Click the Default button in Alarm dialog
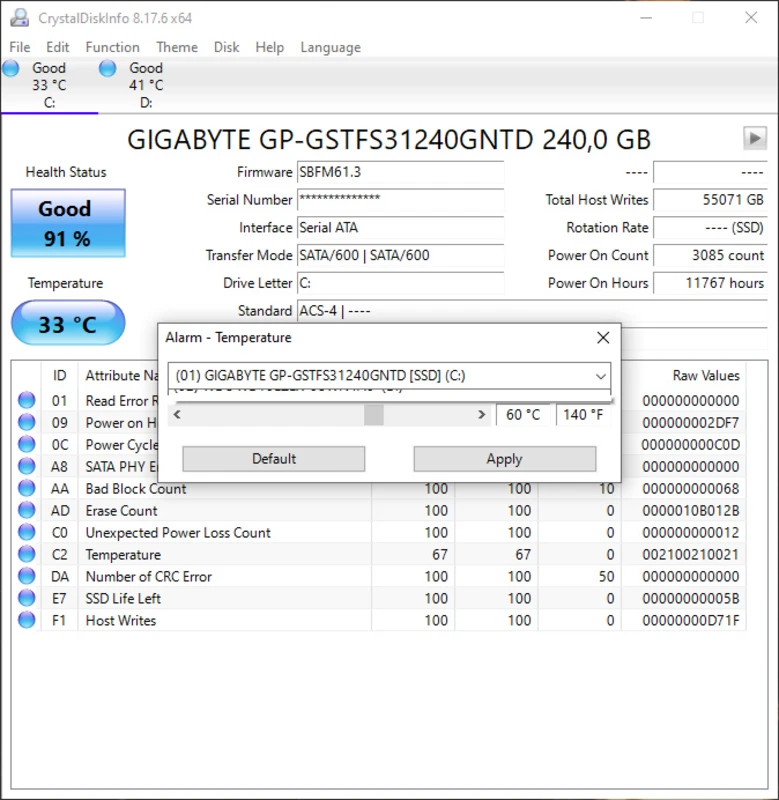This screenshot has height=800, width=779. point(273,459)
